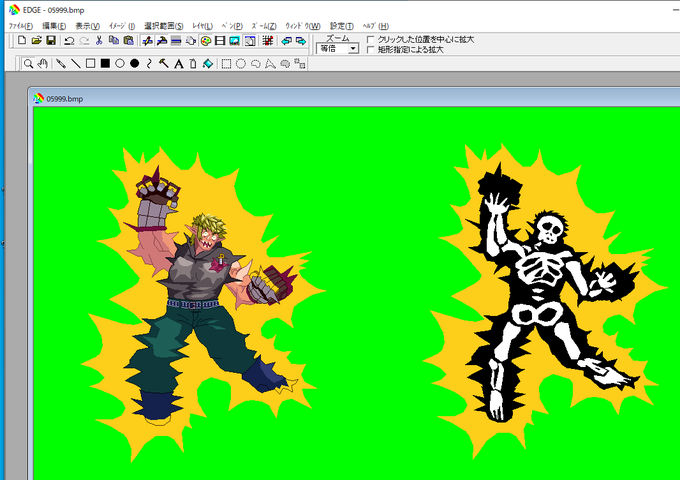Select the filled Ellipse tool

tap(135, 64)
